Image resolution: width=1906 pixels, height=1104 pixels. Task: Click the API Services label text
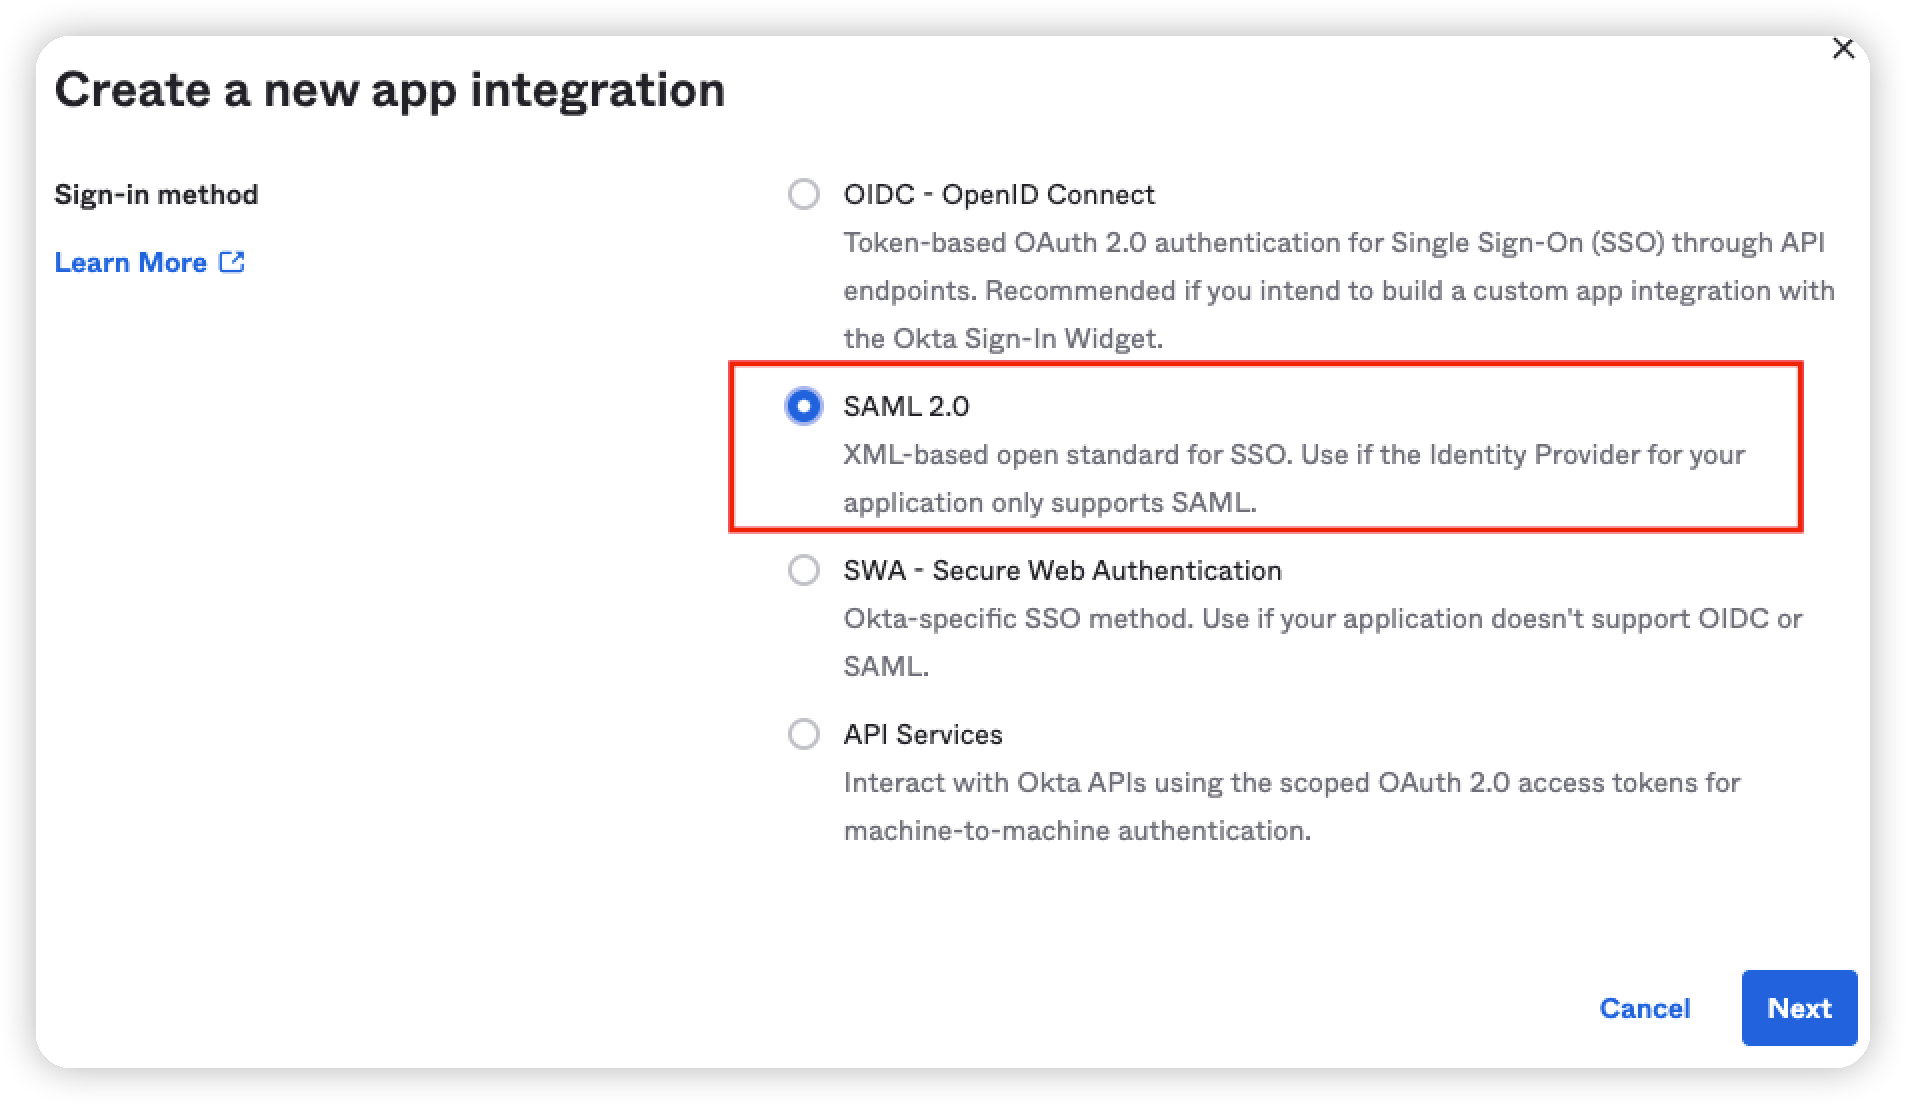pyautogui.click(x=922, y=734)
